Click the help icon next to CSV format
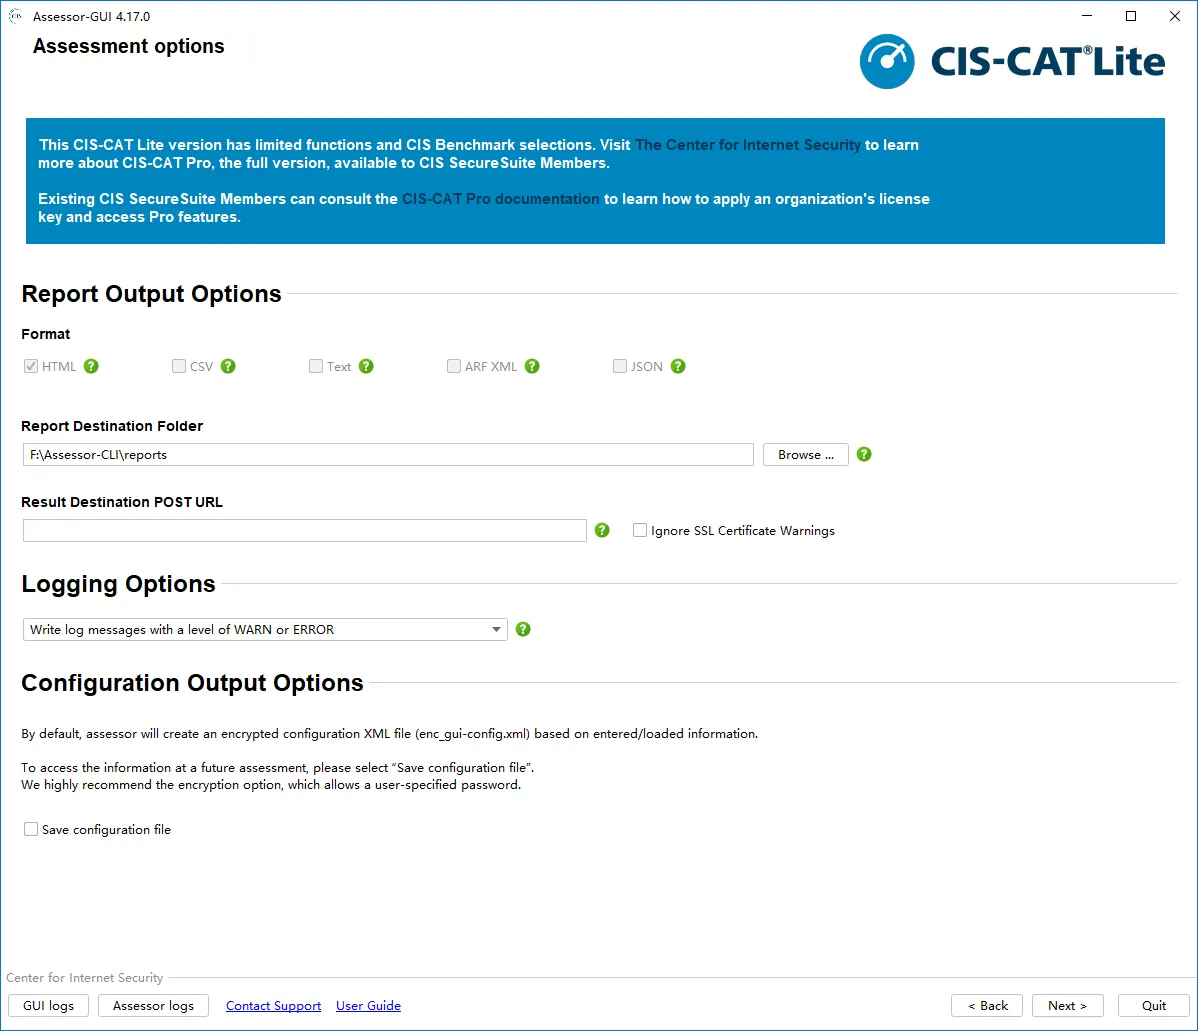Image resolution: width=1198 pixels, height=1031 pixels. tap(228, 366)
